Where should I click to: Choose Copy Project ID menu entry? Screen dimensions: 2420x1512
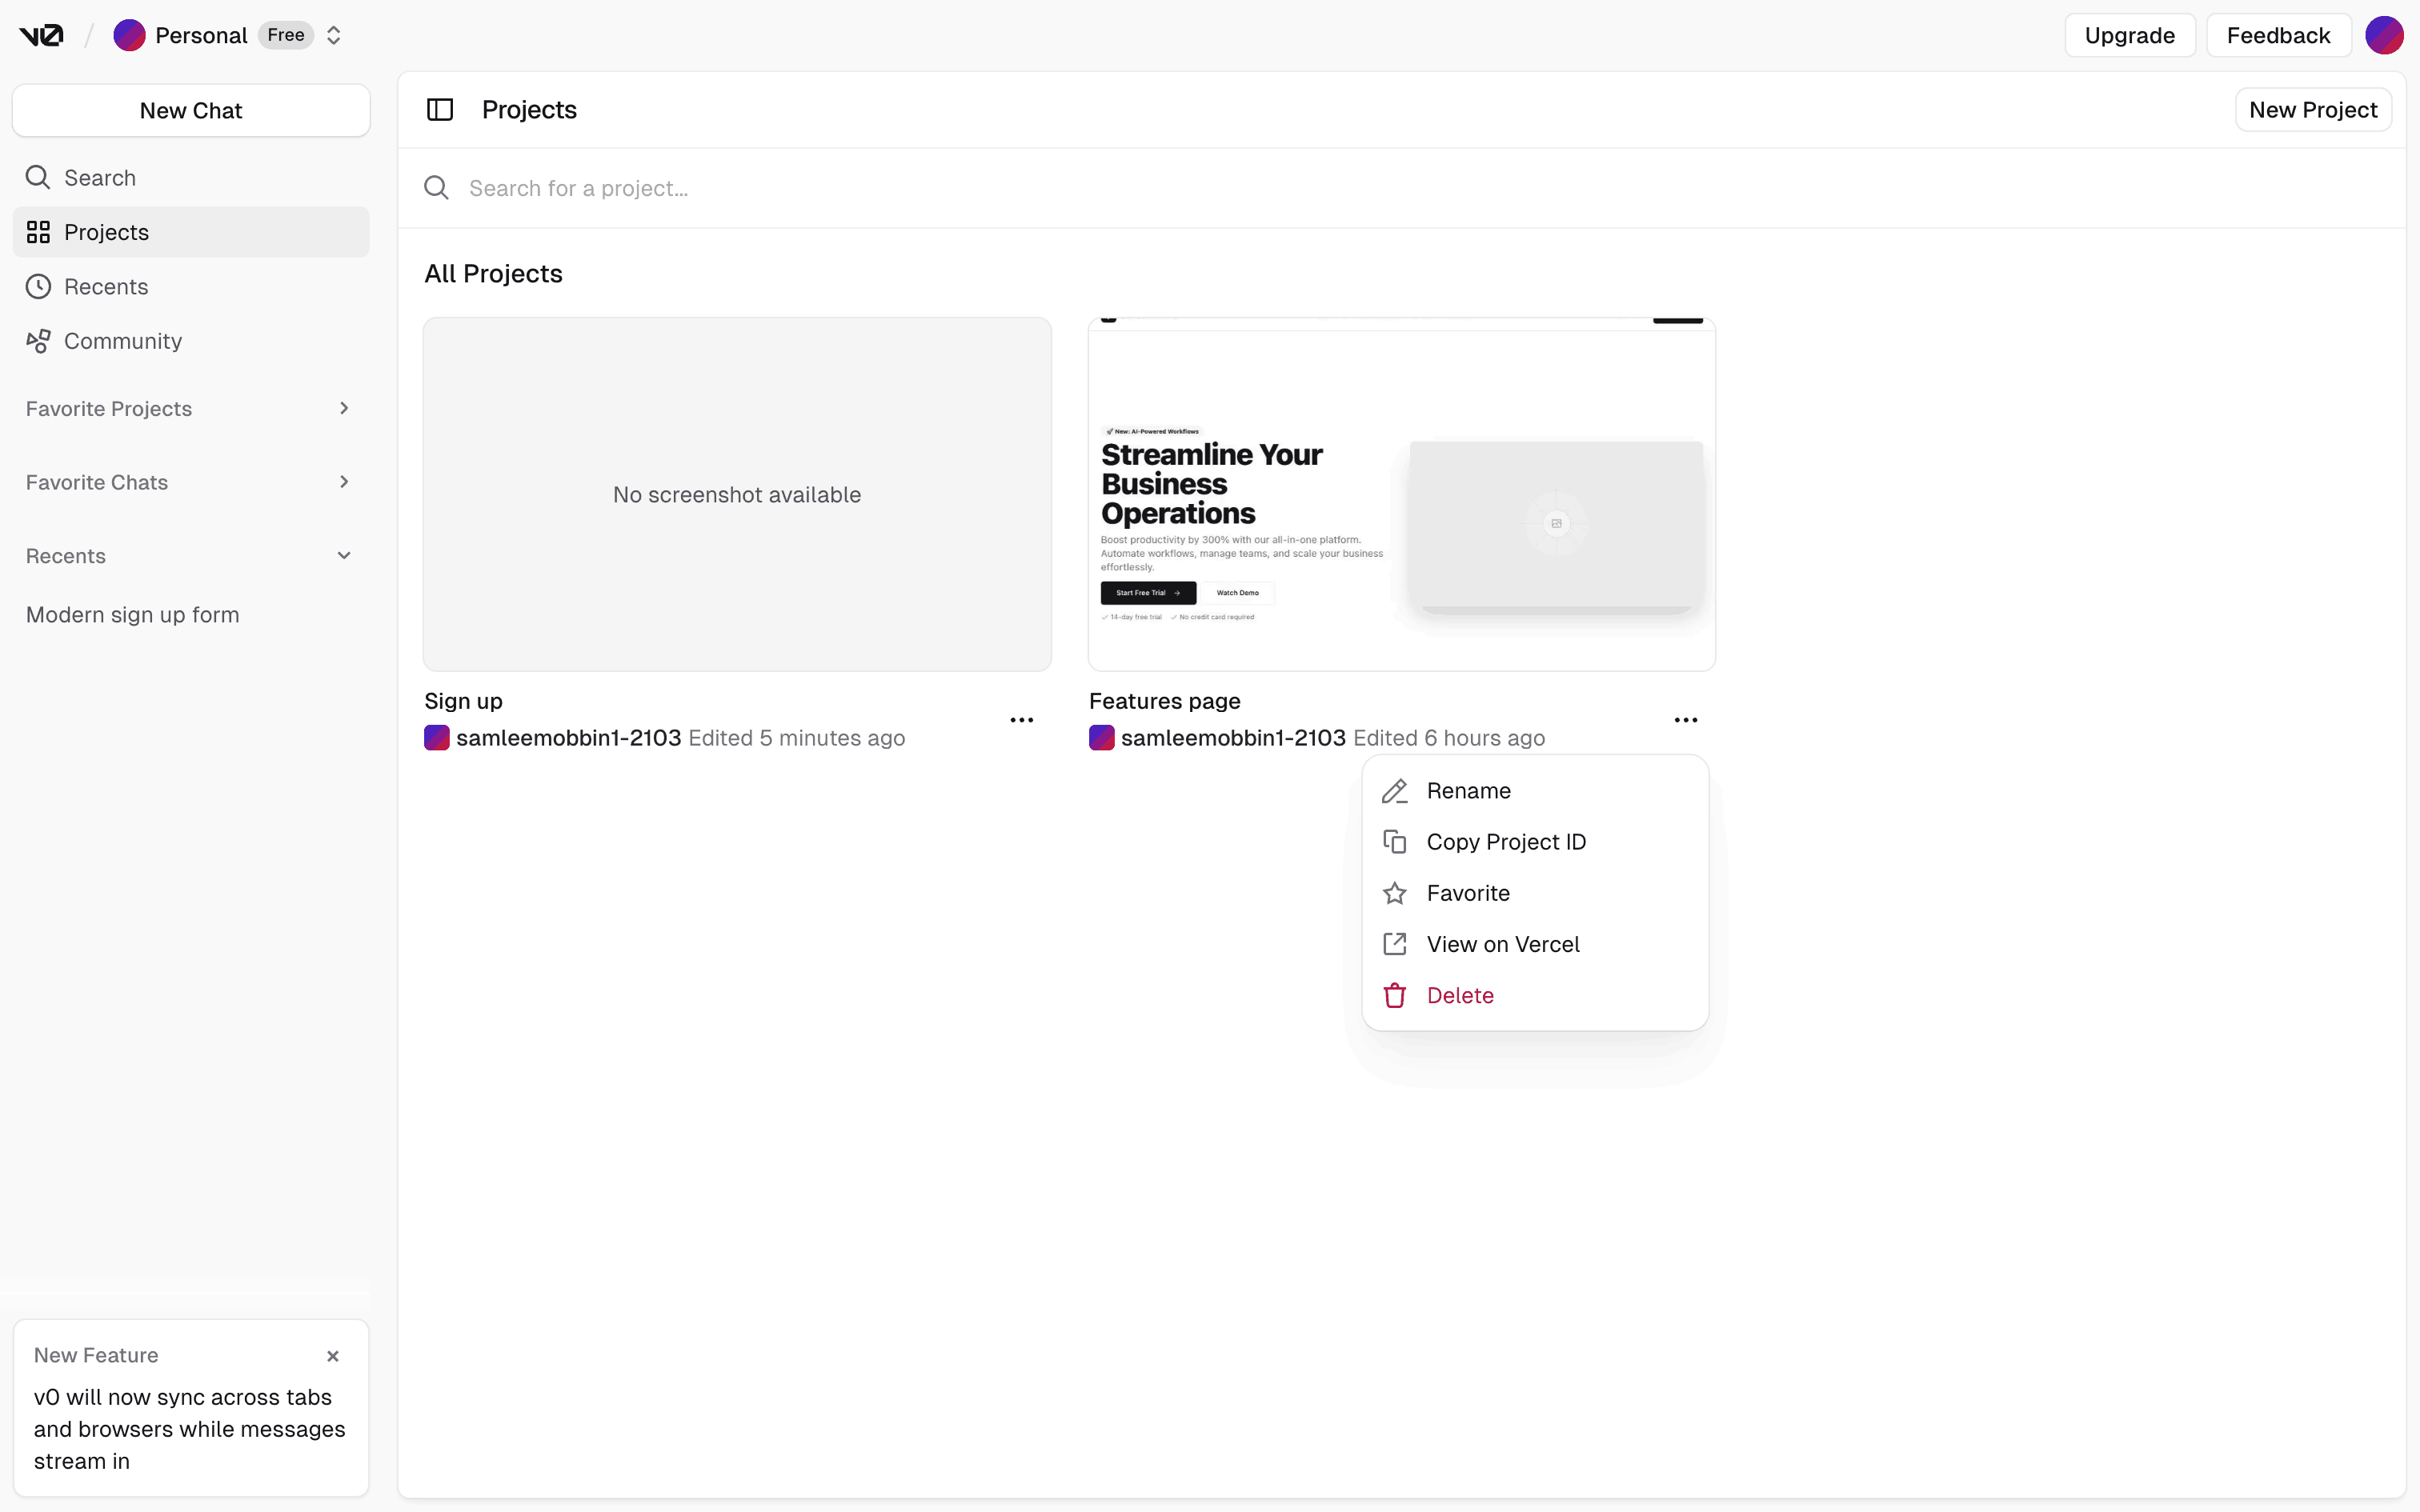[x=1505, y=842]
